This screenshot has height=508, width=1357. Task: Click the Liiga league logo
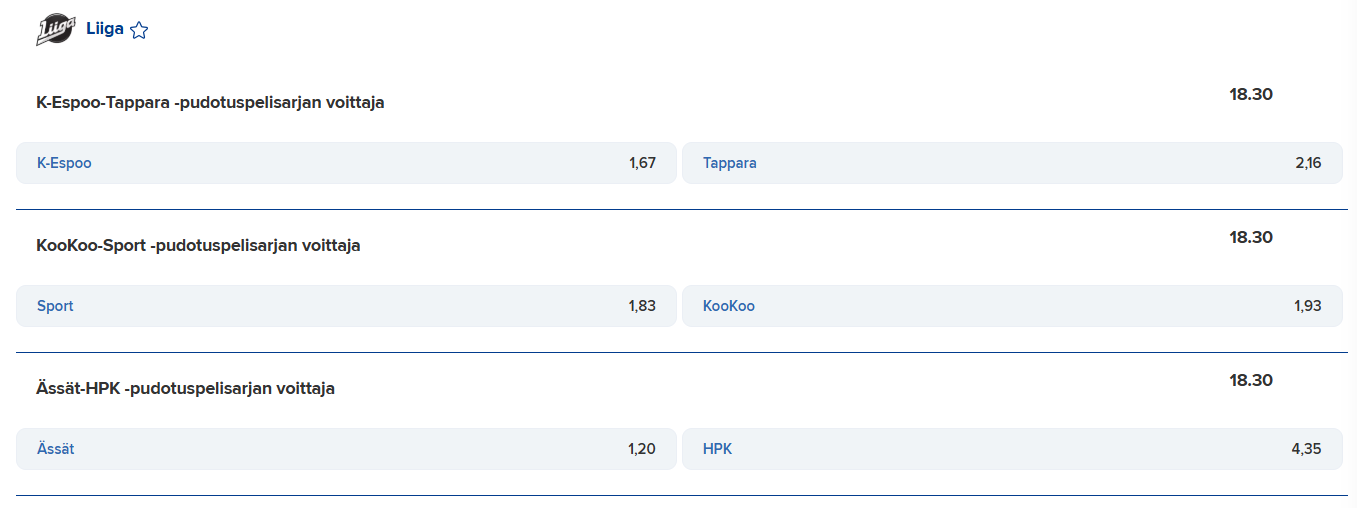(x=55, y=30)
